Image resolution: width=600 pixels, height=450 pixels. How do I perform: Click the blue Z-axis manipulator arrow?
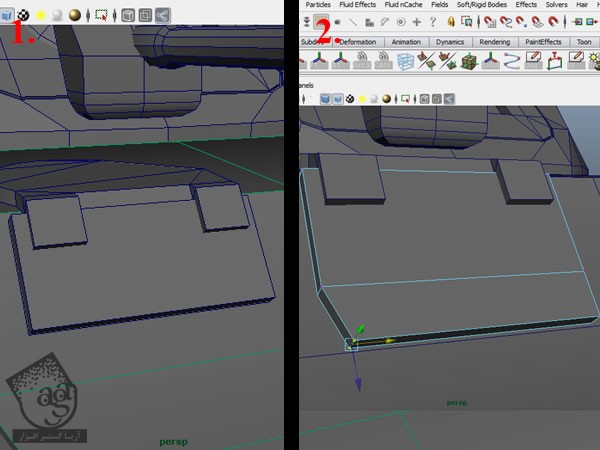tap(357, 383)
